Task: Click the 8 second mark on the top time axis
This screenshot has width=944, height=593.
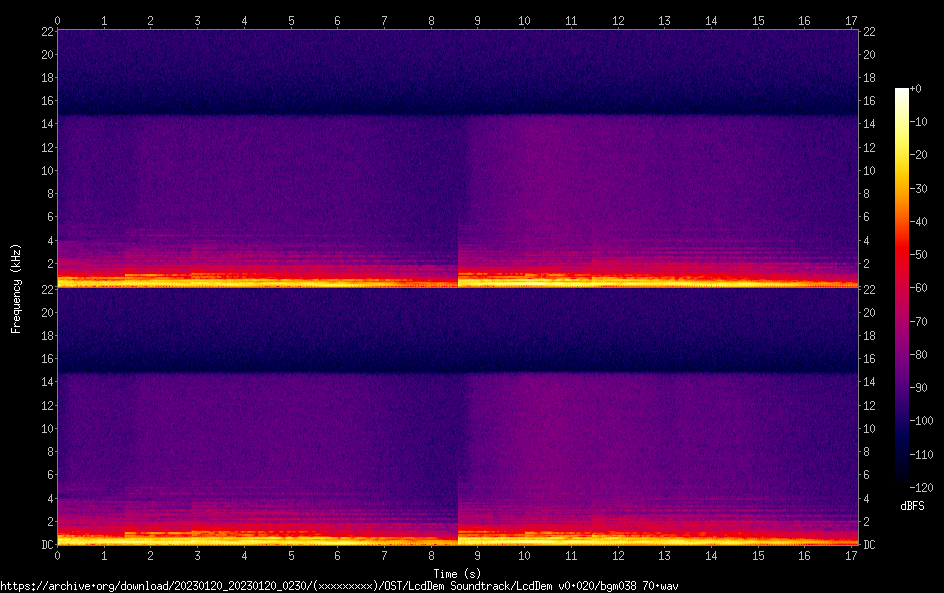Action: [x=431, y=20]
